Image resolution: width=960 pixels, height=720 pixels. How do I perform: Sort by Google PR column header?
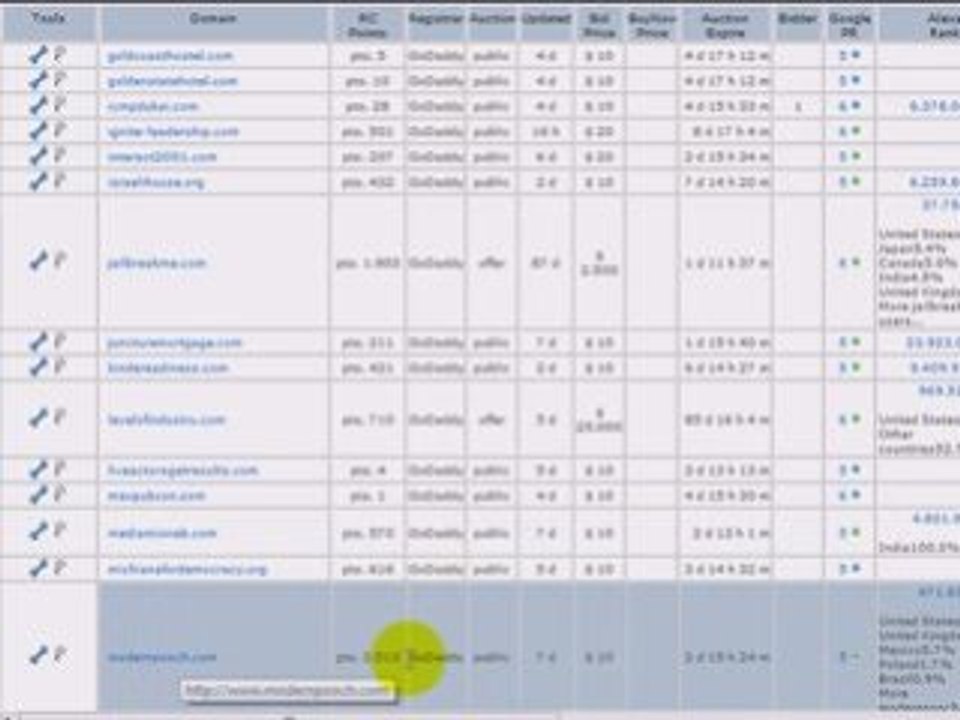(x=850, y=25)
